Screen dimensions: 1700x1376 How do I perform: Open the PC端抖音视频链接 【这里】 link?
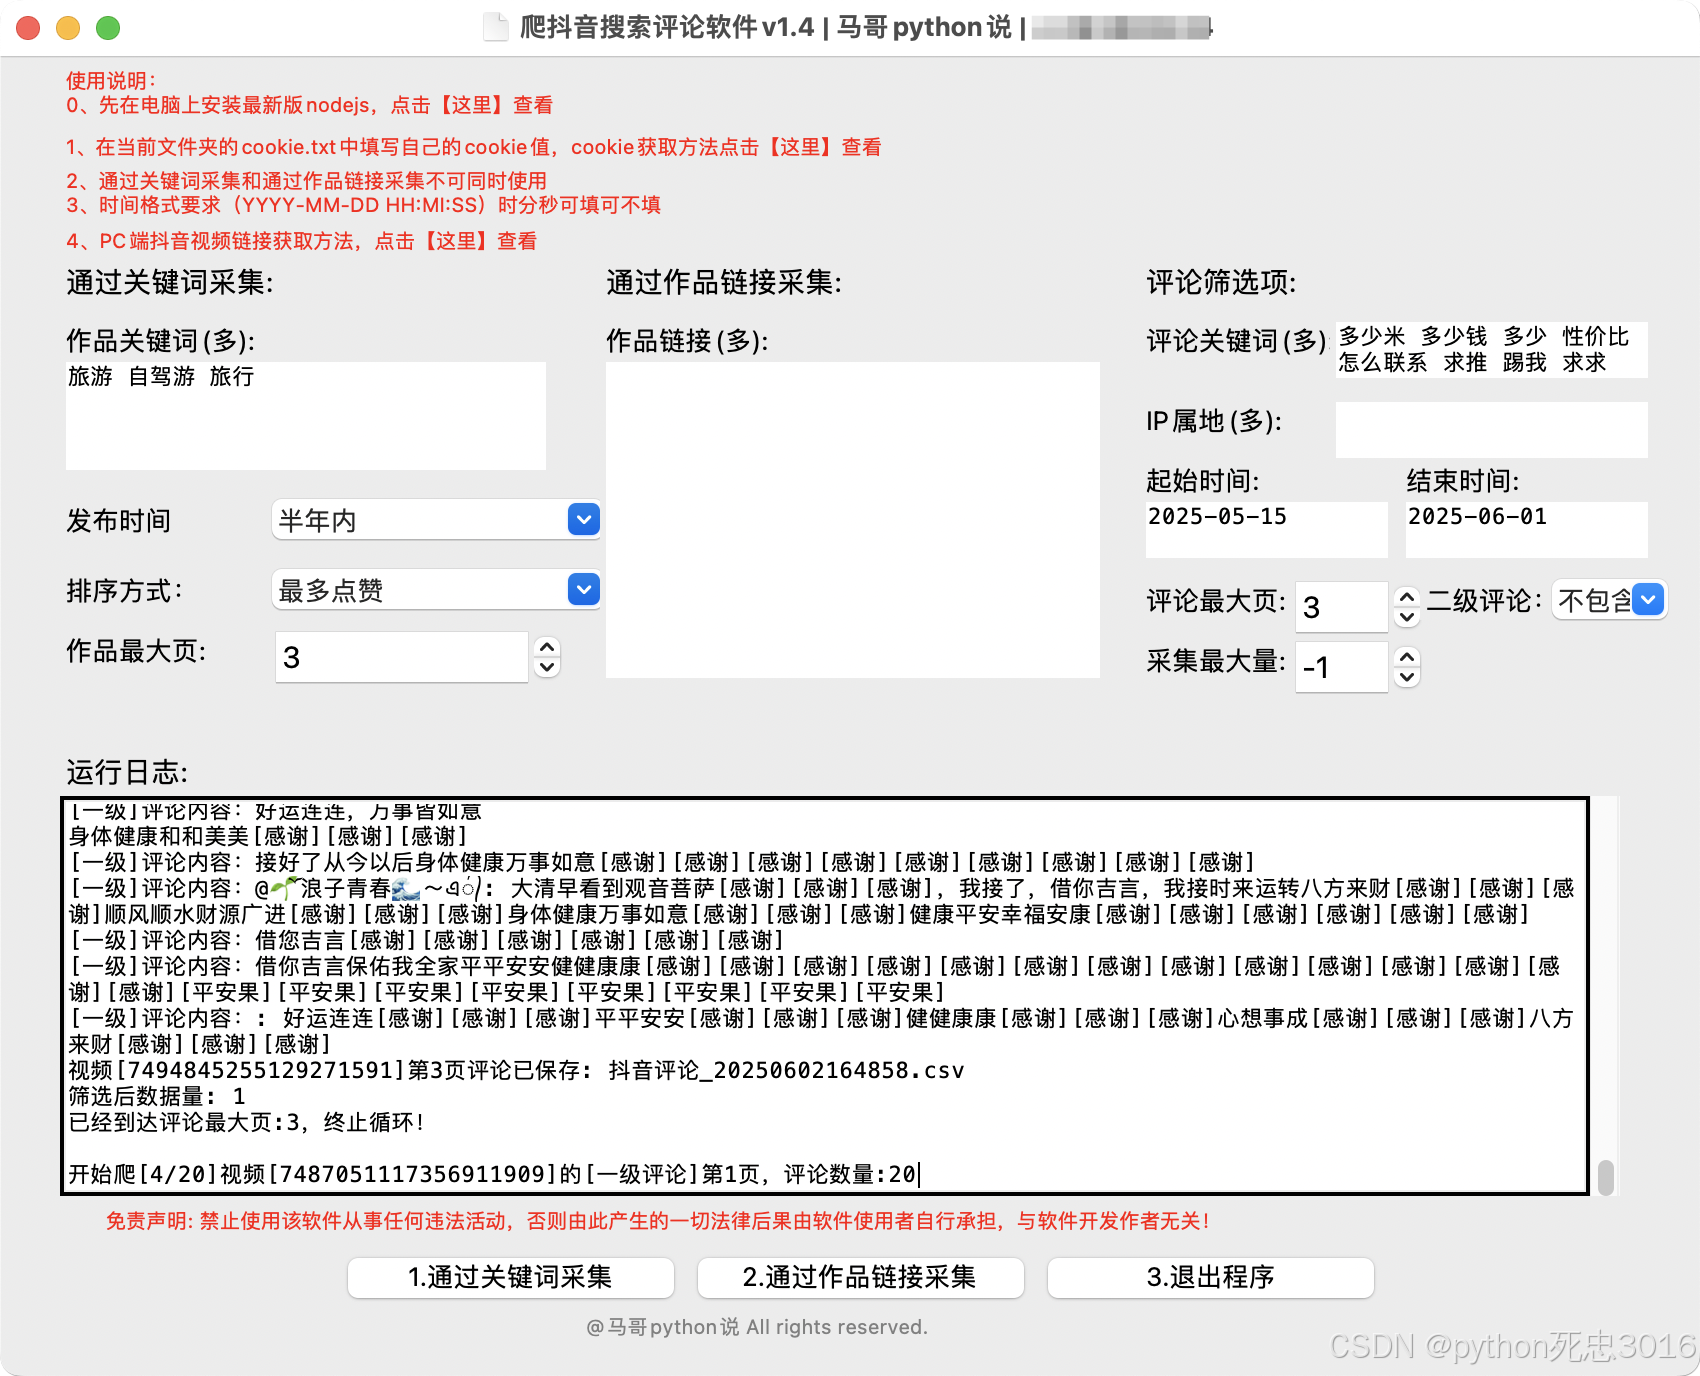click(x=455, y=241)
